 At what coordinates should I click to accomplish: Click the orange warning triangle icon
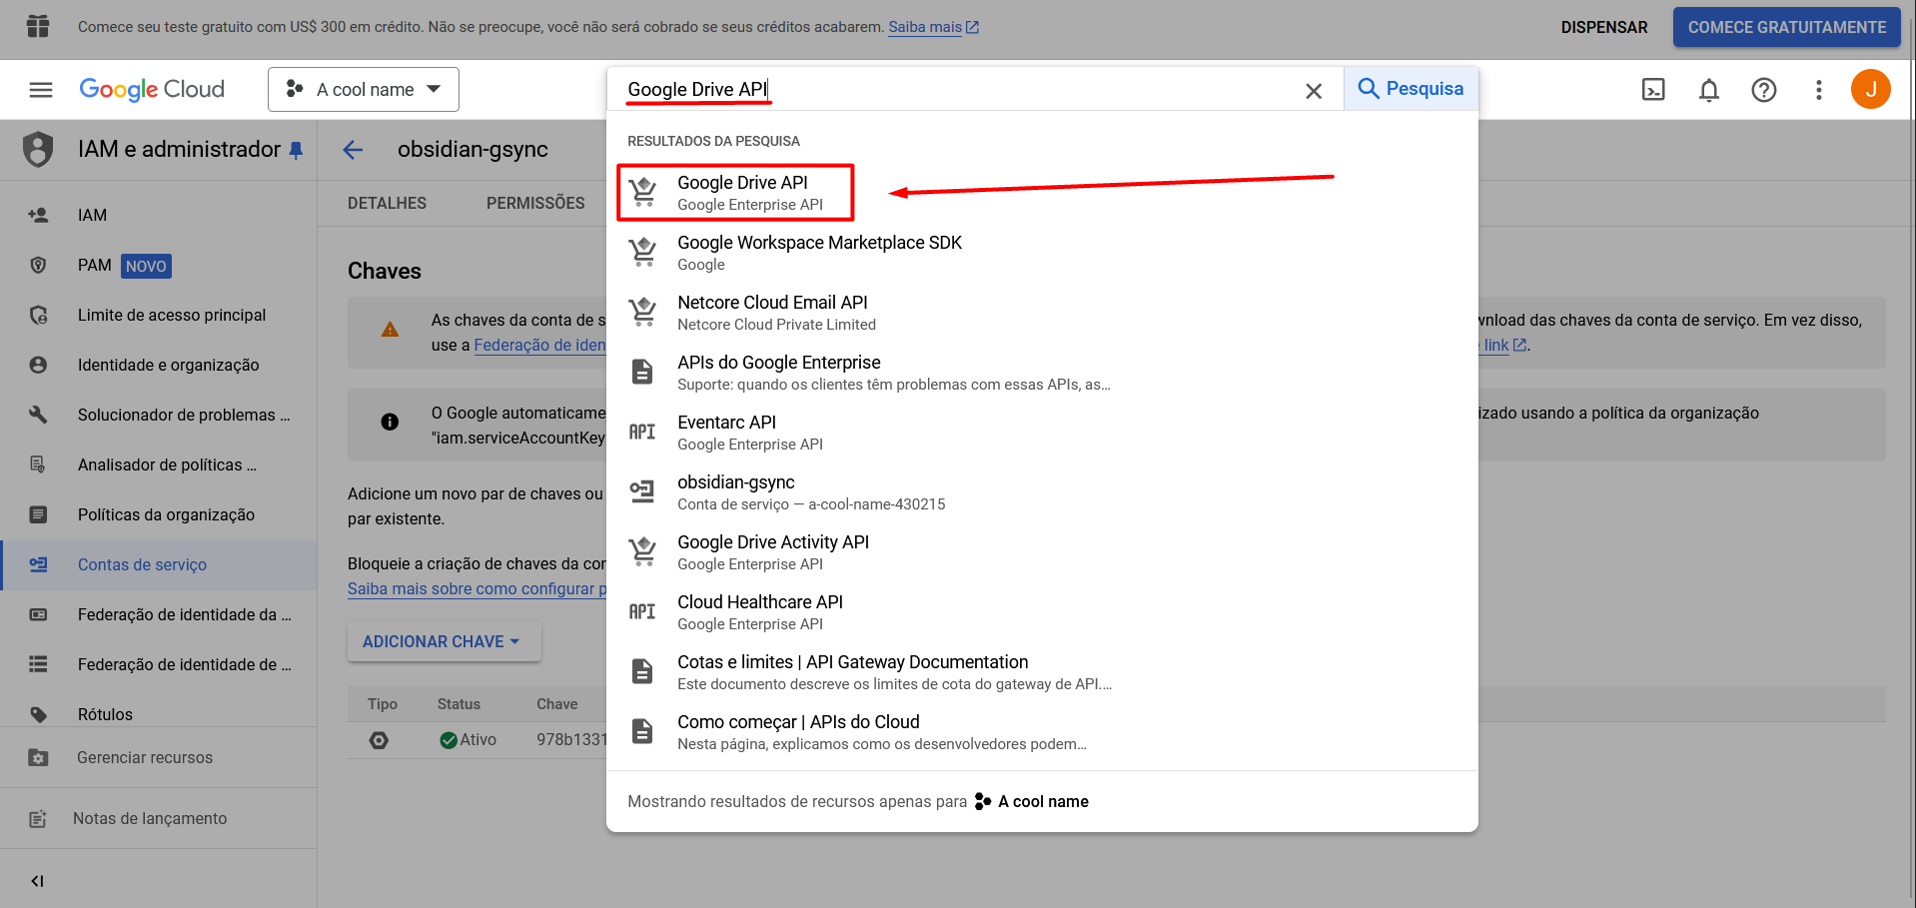[390, 329]
